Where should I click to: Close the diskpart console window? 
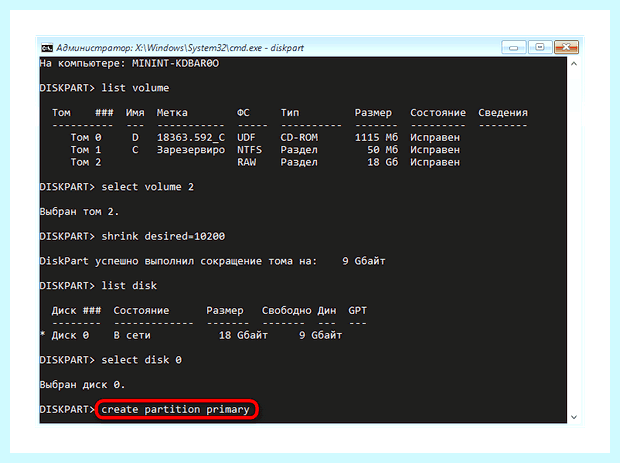tap(566, 47)
